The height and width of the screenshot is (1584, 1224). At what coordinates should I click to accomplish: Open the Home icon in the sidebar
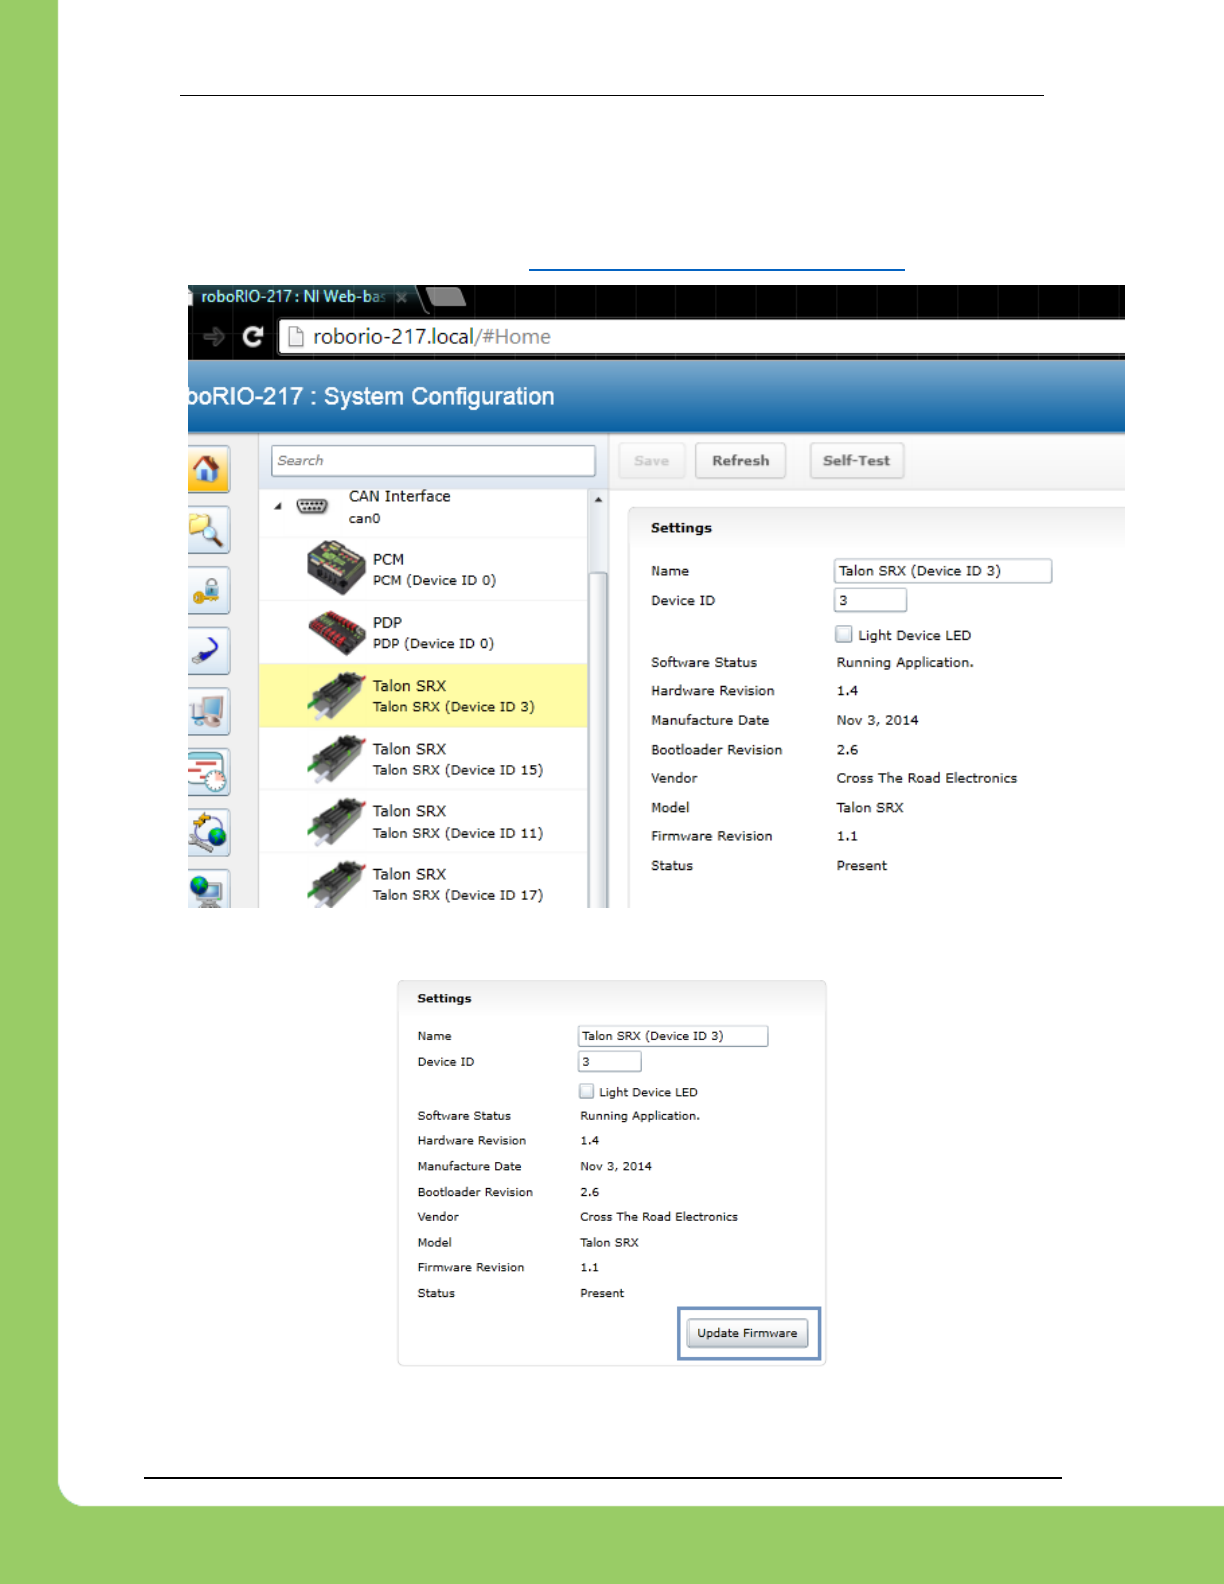208,469
